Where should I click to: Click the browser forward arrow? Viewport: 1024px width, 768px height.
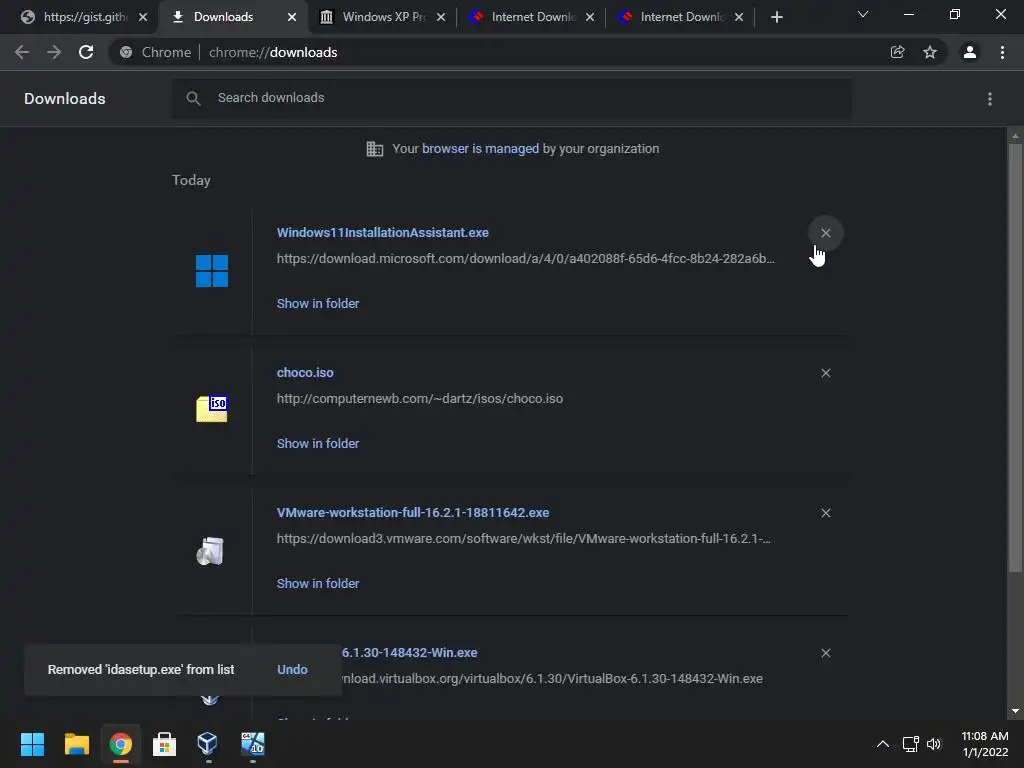[54, 52]
